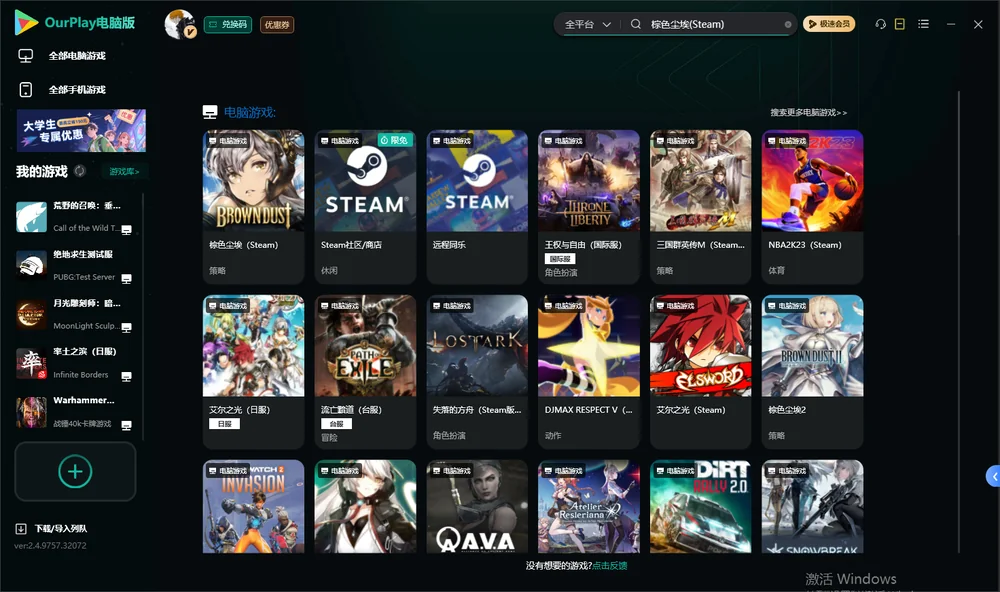Click the 限免 badge on Steam社区/商店 card
Screen dimensions: 1000x592
(x=395, y=140)
